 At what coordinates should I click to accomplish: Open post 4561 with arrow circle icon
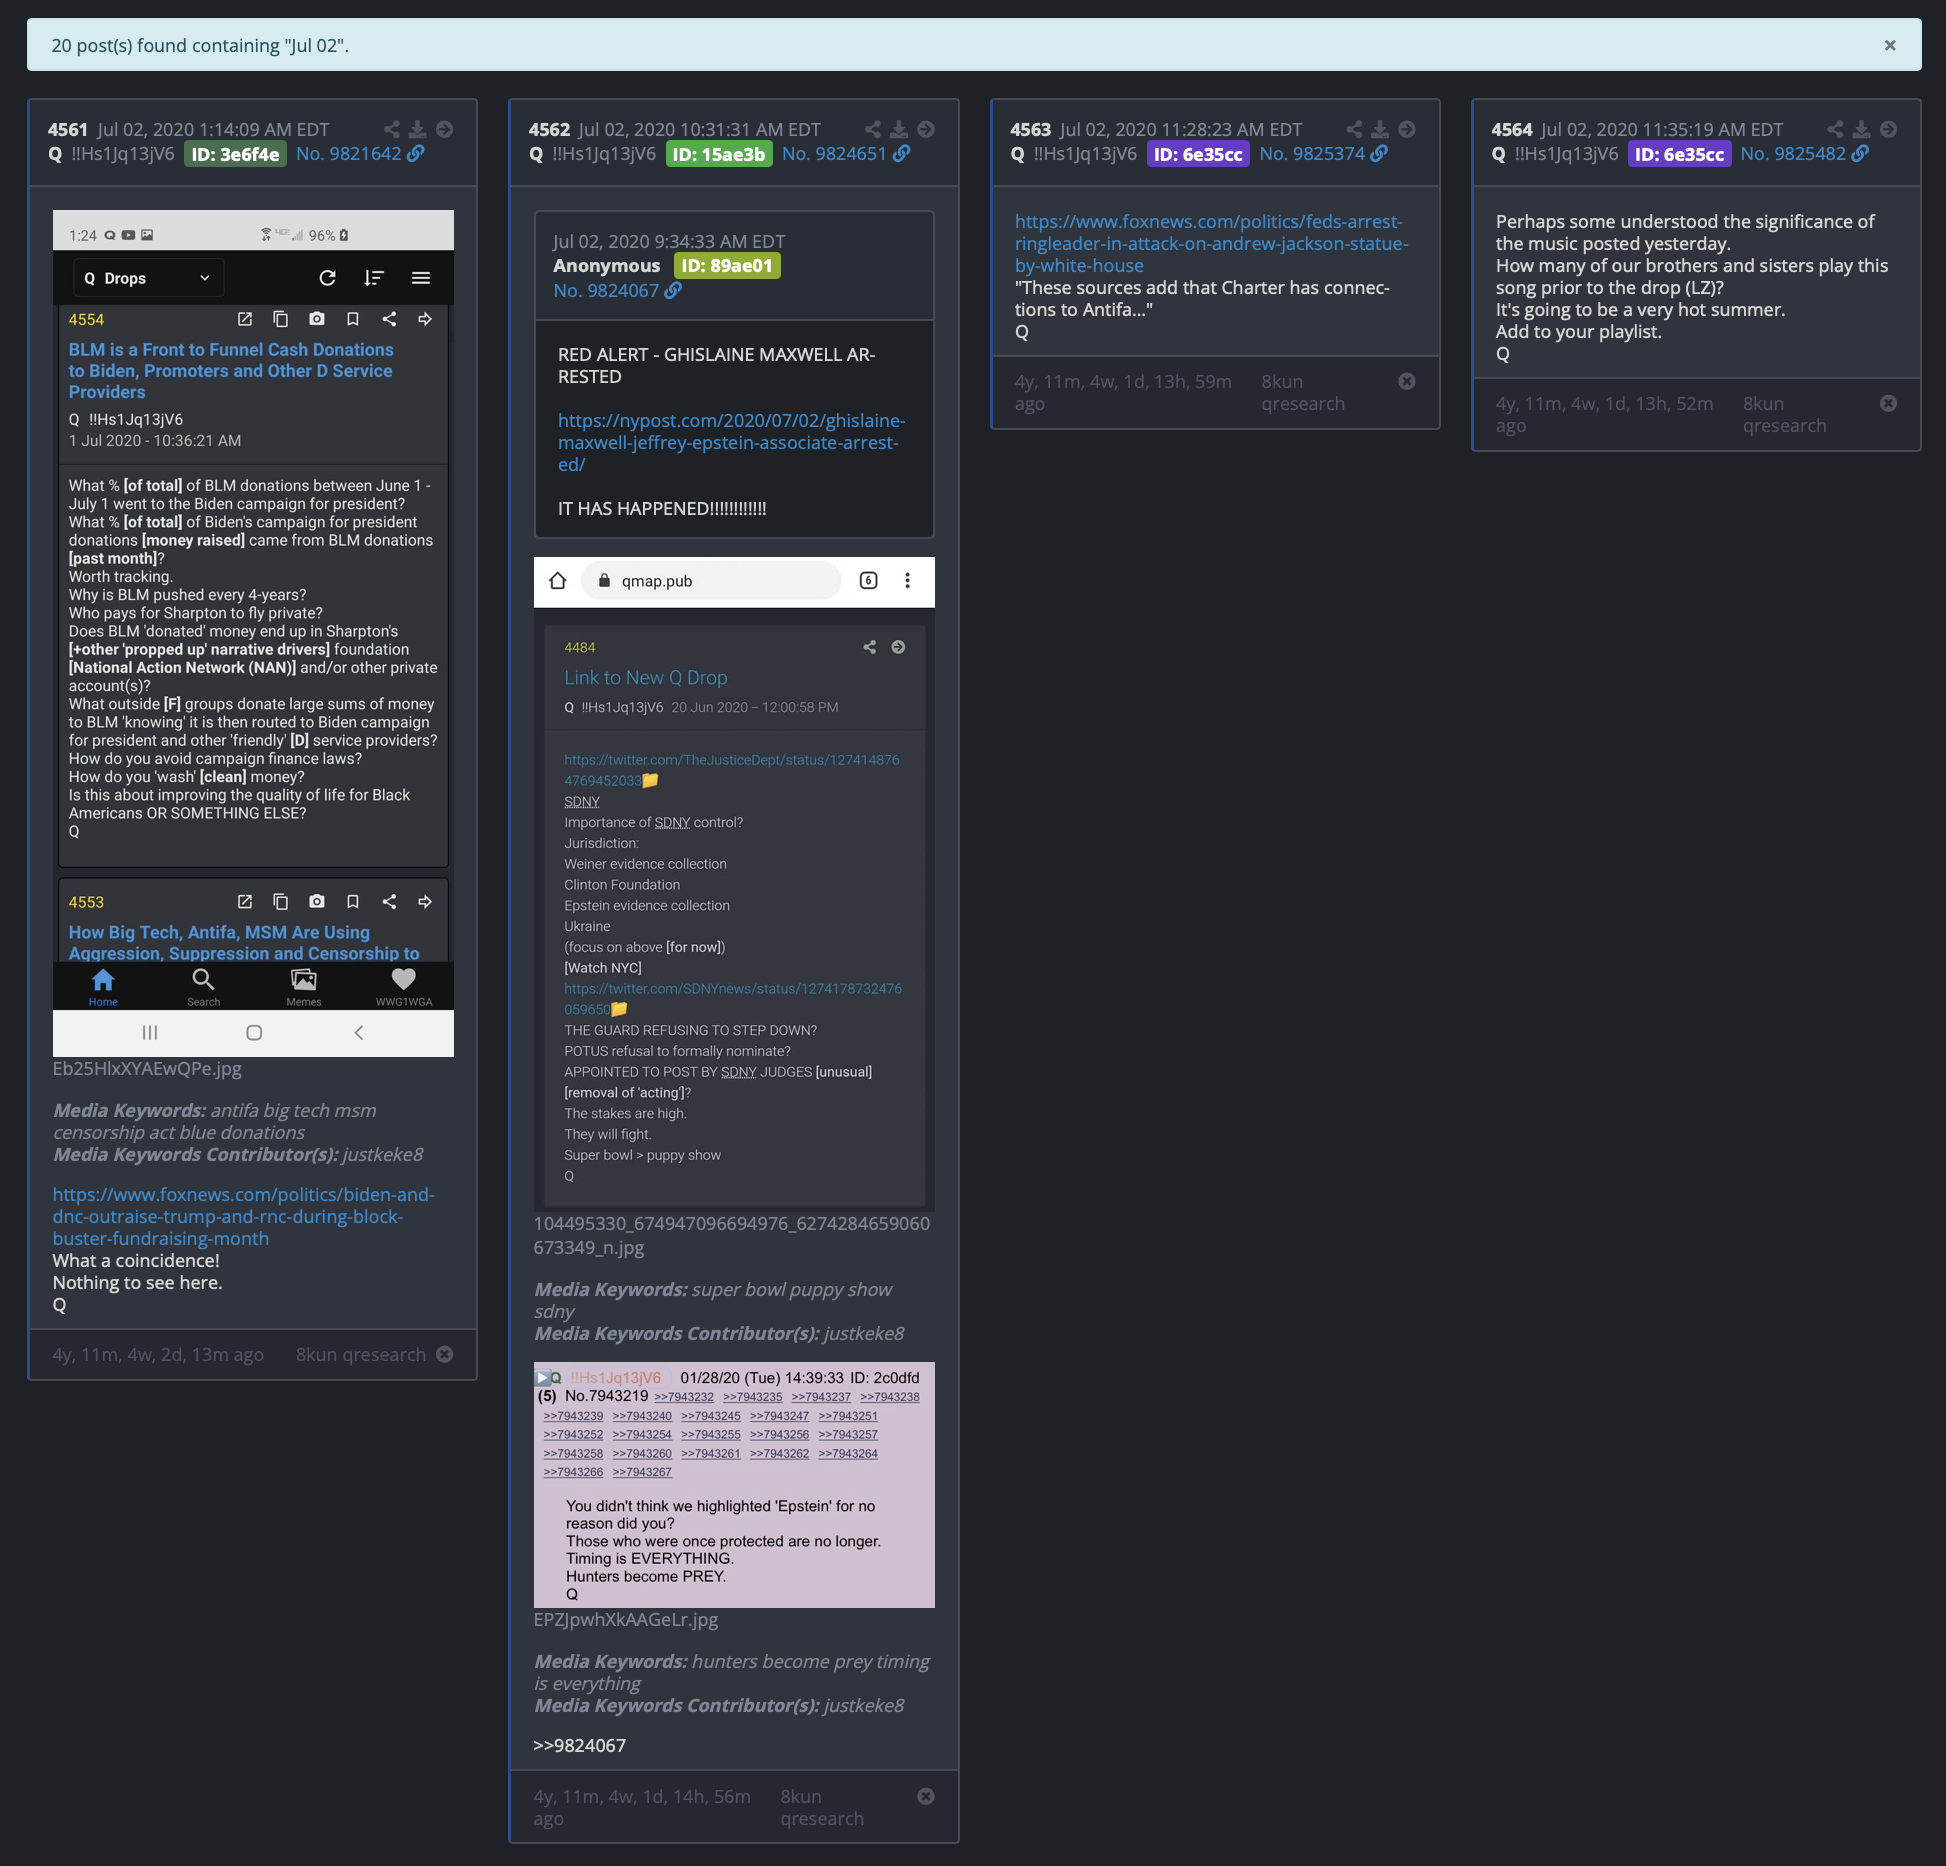tap(445, 129)
